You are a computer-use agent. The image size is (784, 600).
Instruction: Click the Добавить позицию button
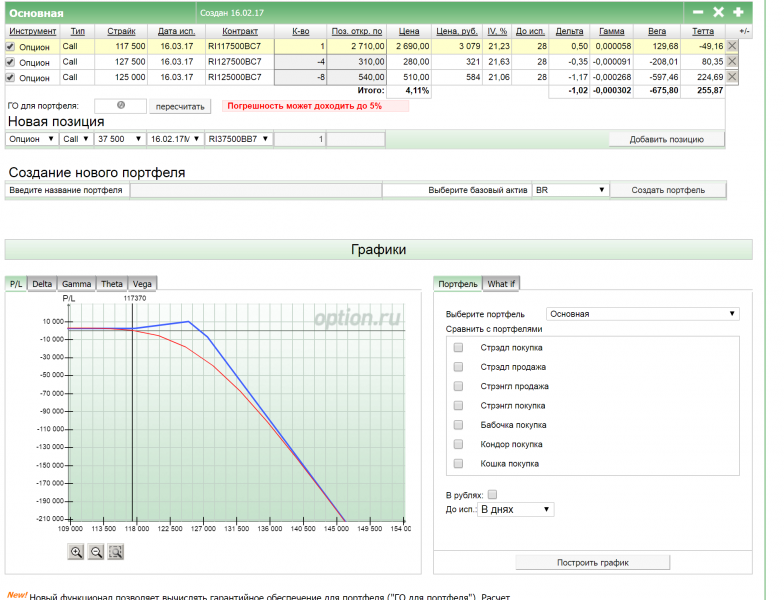[666, 140]
